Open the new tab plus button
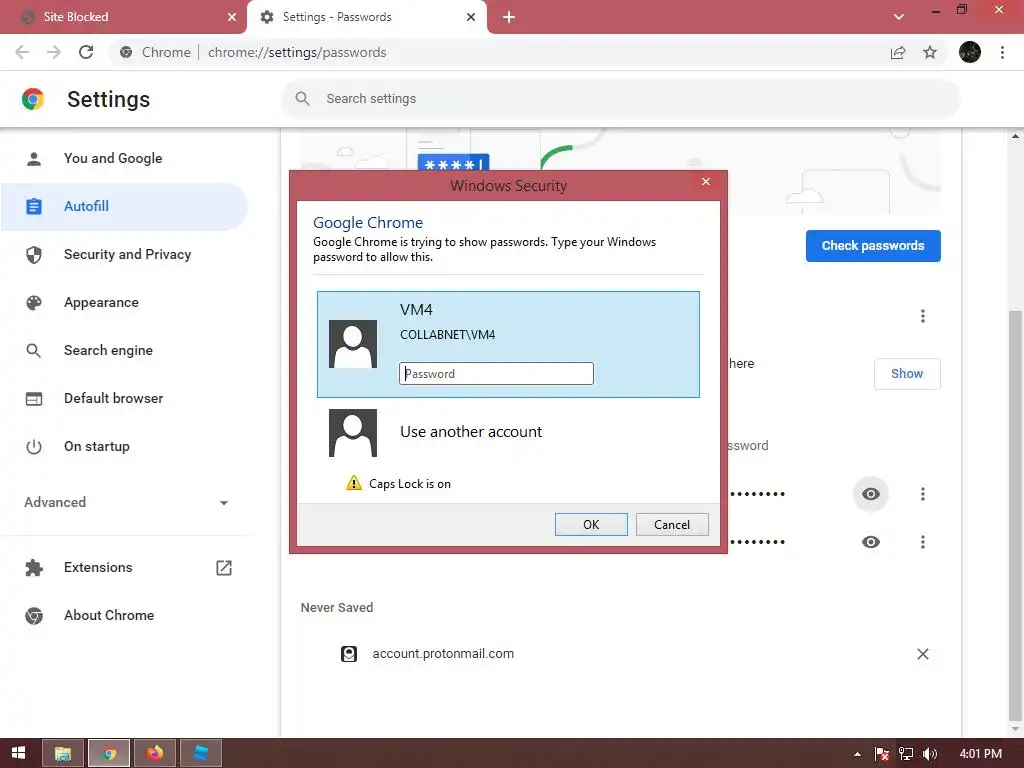The width and height of the screenshot is (1024, 768). [509, 17]
